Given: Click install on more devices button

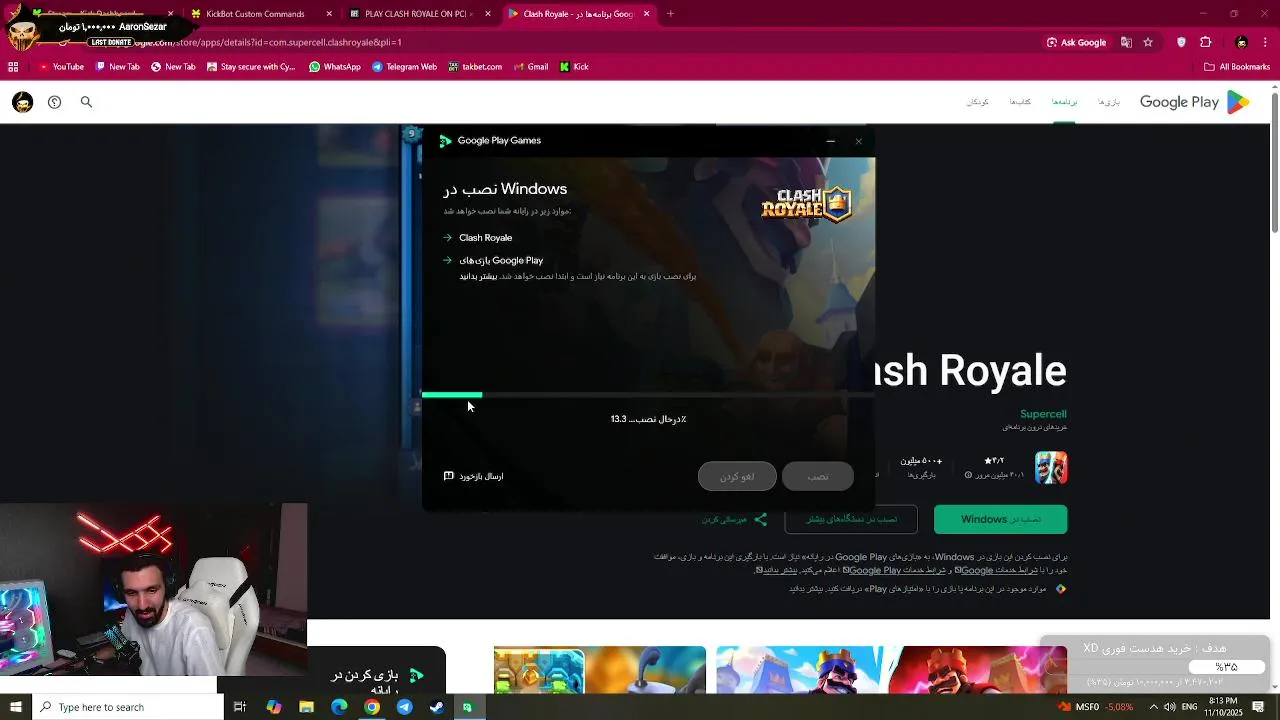Looking at the screenshot, I should (852, 519).
